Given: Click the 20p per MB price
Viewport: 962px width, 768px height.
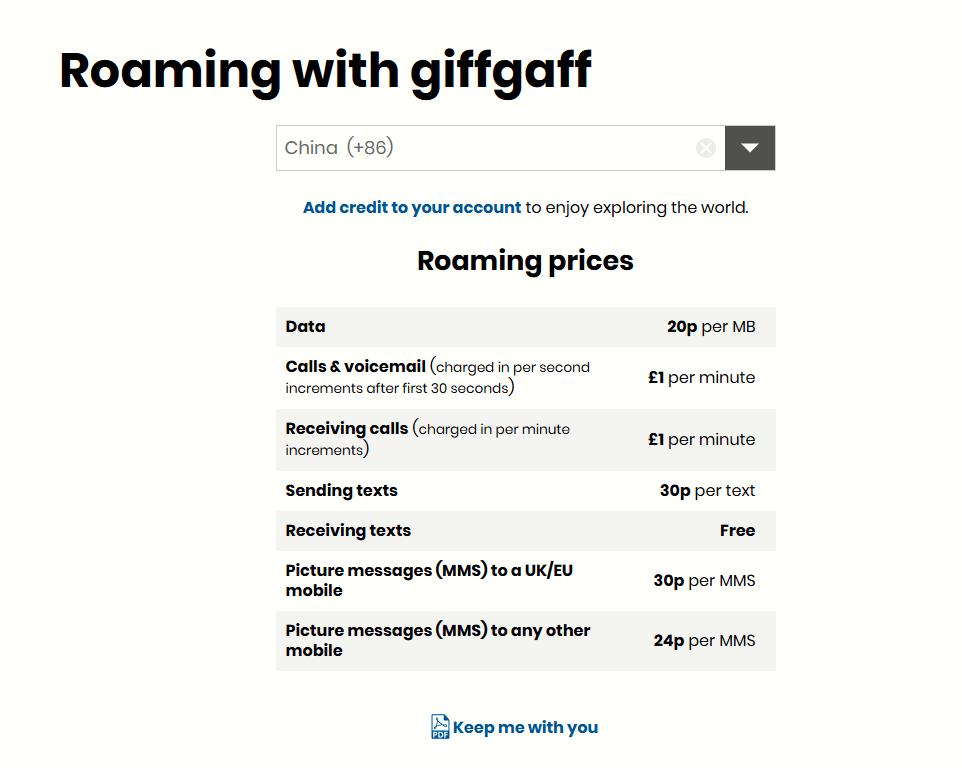Looking at the screenshot, I should coord(711,327).
